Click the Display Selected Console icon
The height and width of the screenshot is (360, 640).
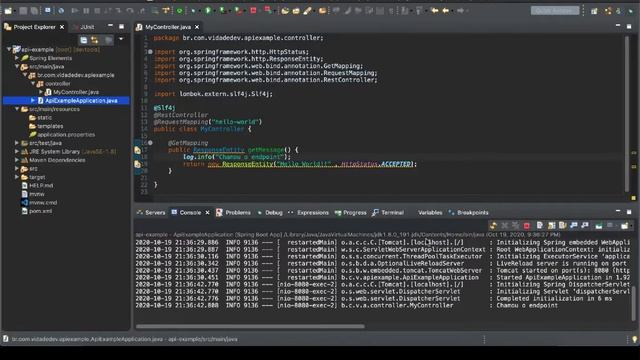(610, 225)
